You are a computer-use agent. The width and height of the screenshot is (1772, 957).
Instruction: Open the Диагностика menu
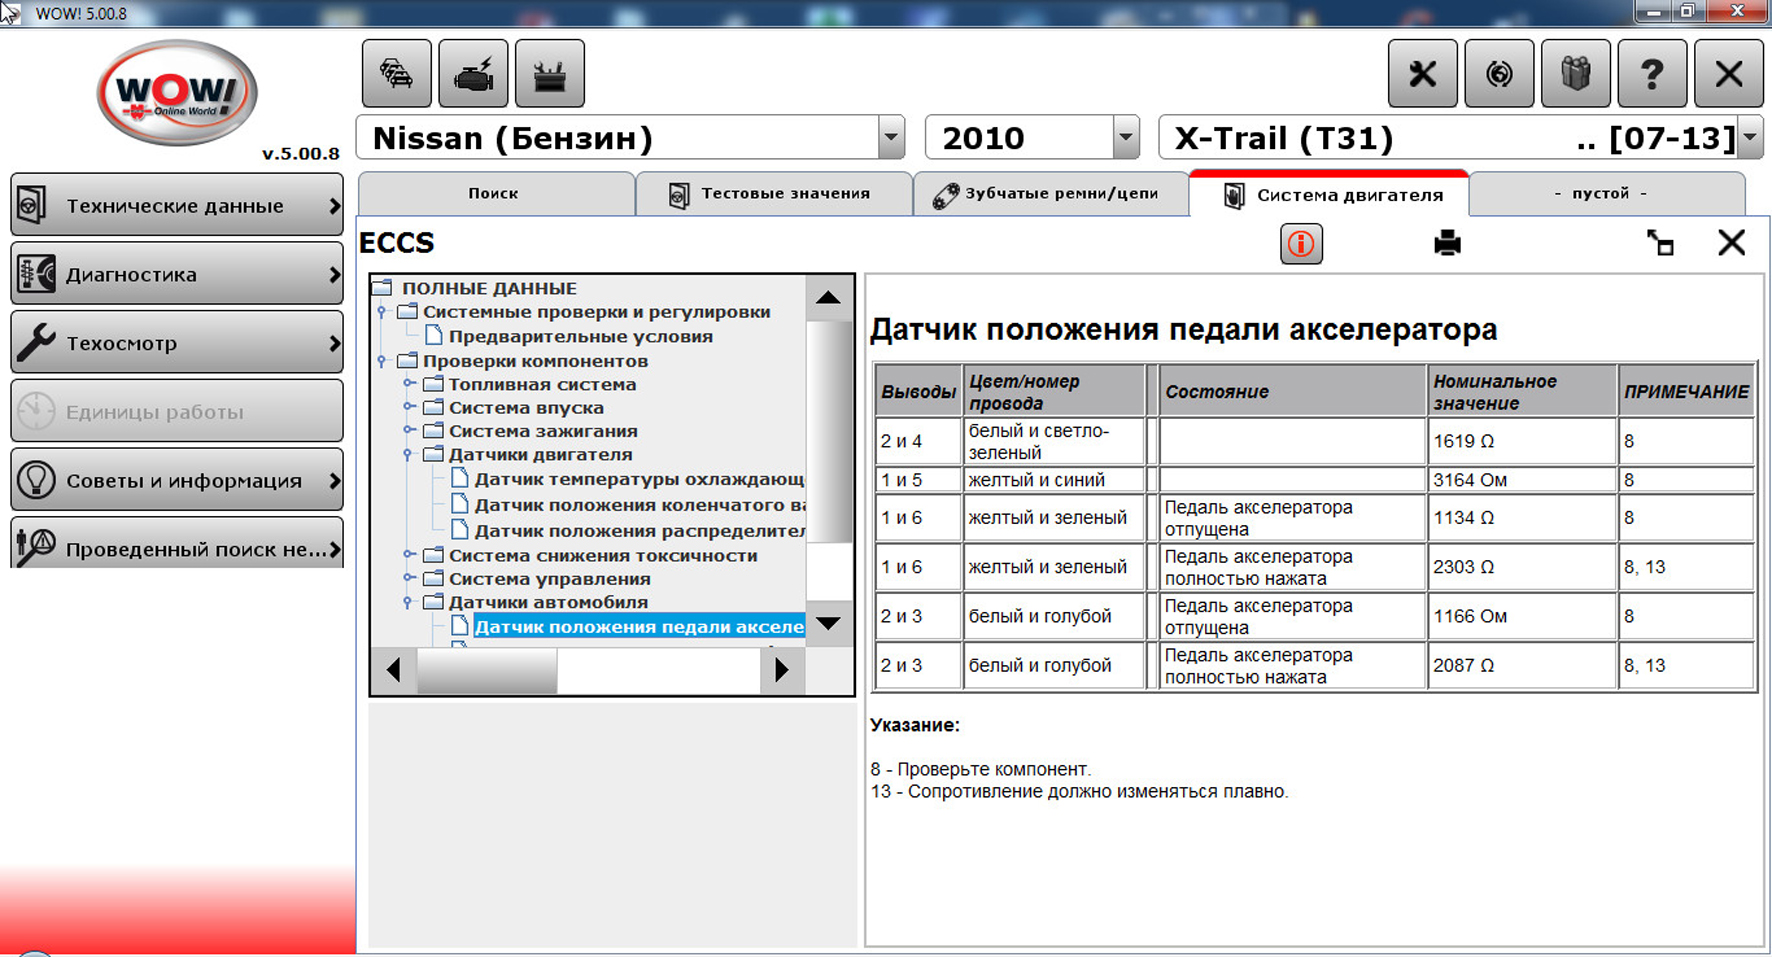[177, 274]
